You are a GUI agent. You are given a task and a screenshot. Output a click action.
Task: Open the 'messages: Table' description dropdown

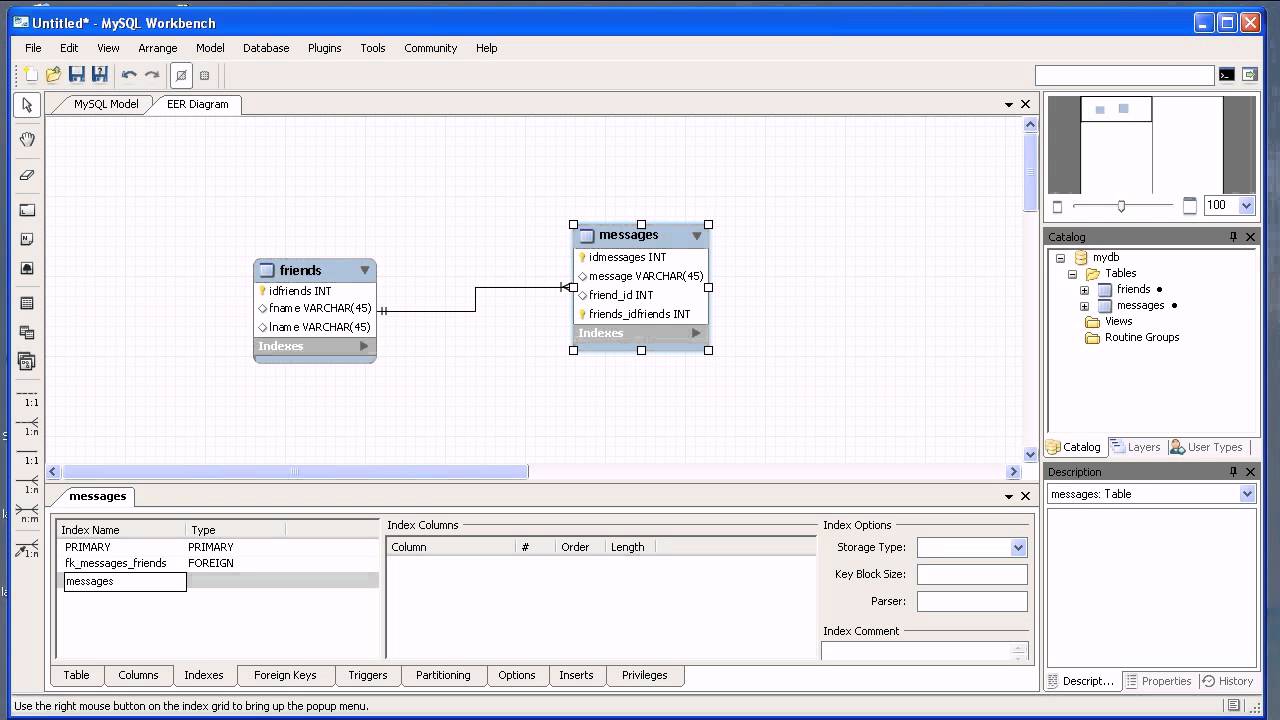[x=1247, y=494]
